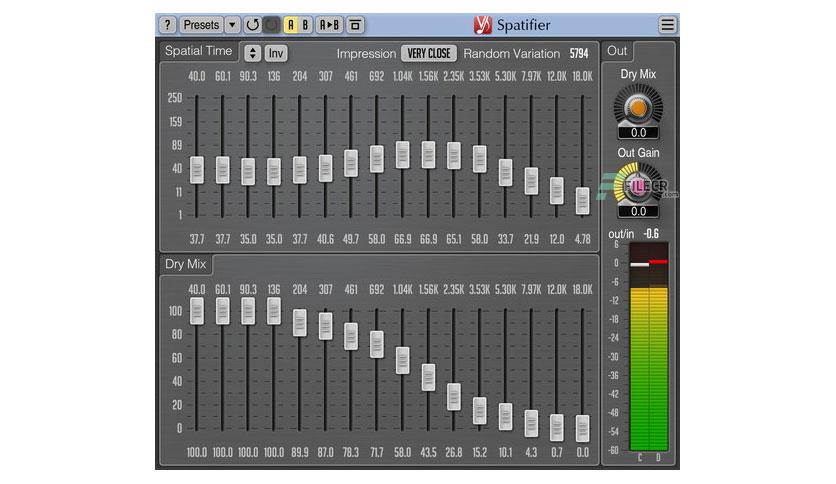
Task: Click the orange Dry Mix knob
Action: [638, 108]
